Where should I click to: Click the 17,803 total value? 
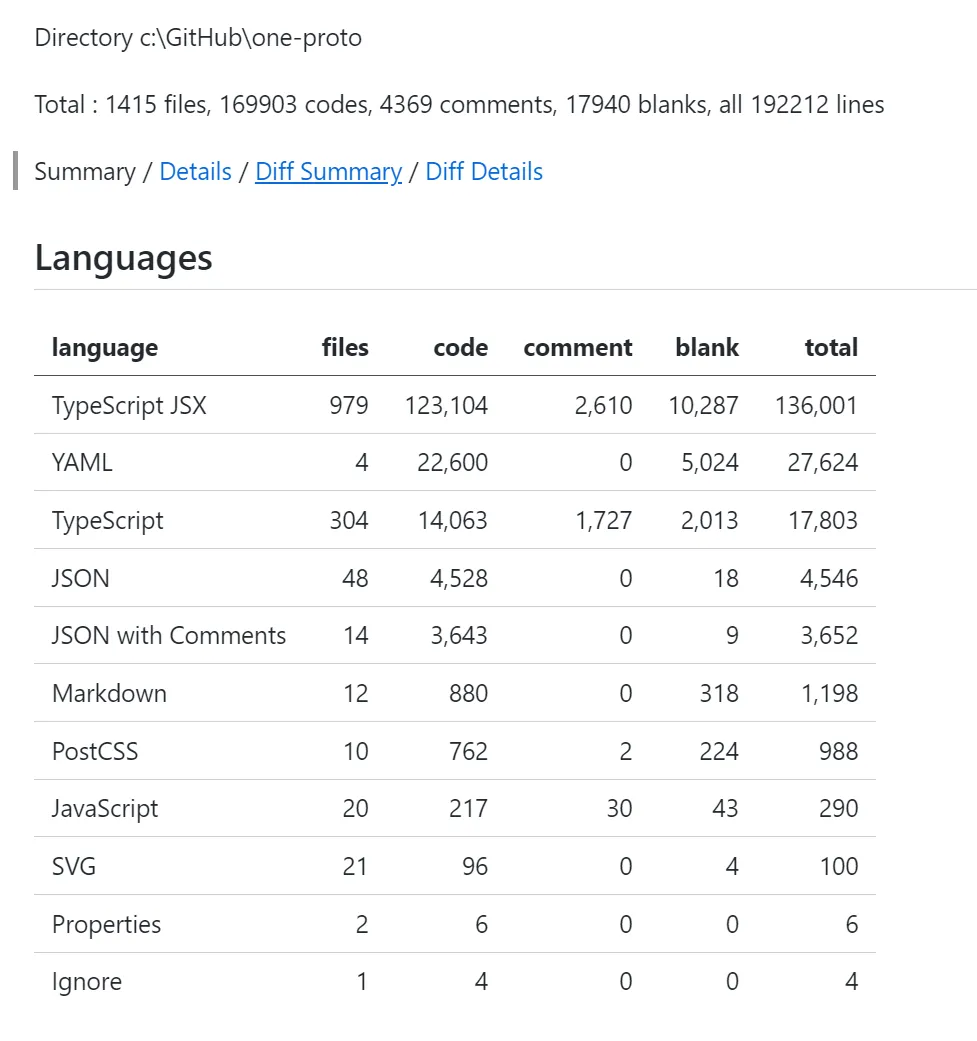click(823, 520)
